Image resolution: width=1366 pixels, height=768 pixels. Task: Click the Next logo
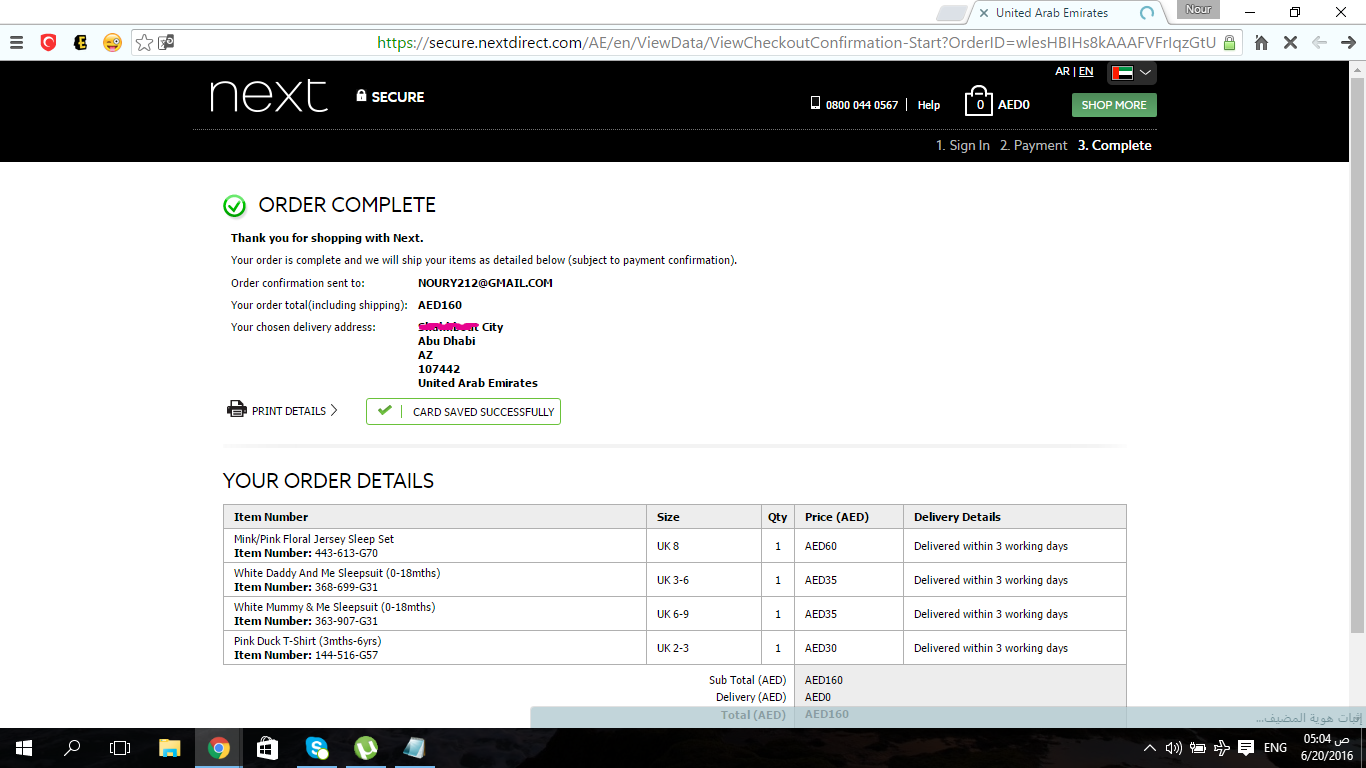tap(268, 96)
